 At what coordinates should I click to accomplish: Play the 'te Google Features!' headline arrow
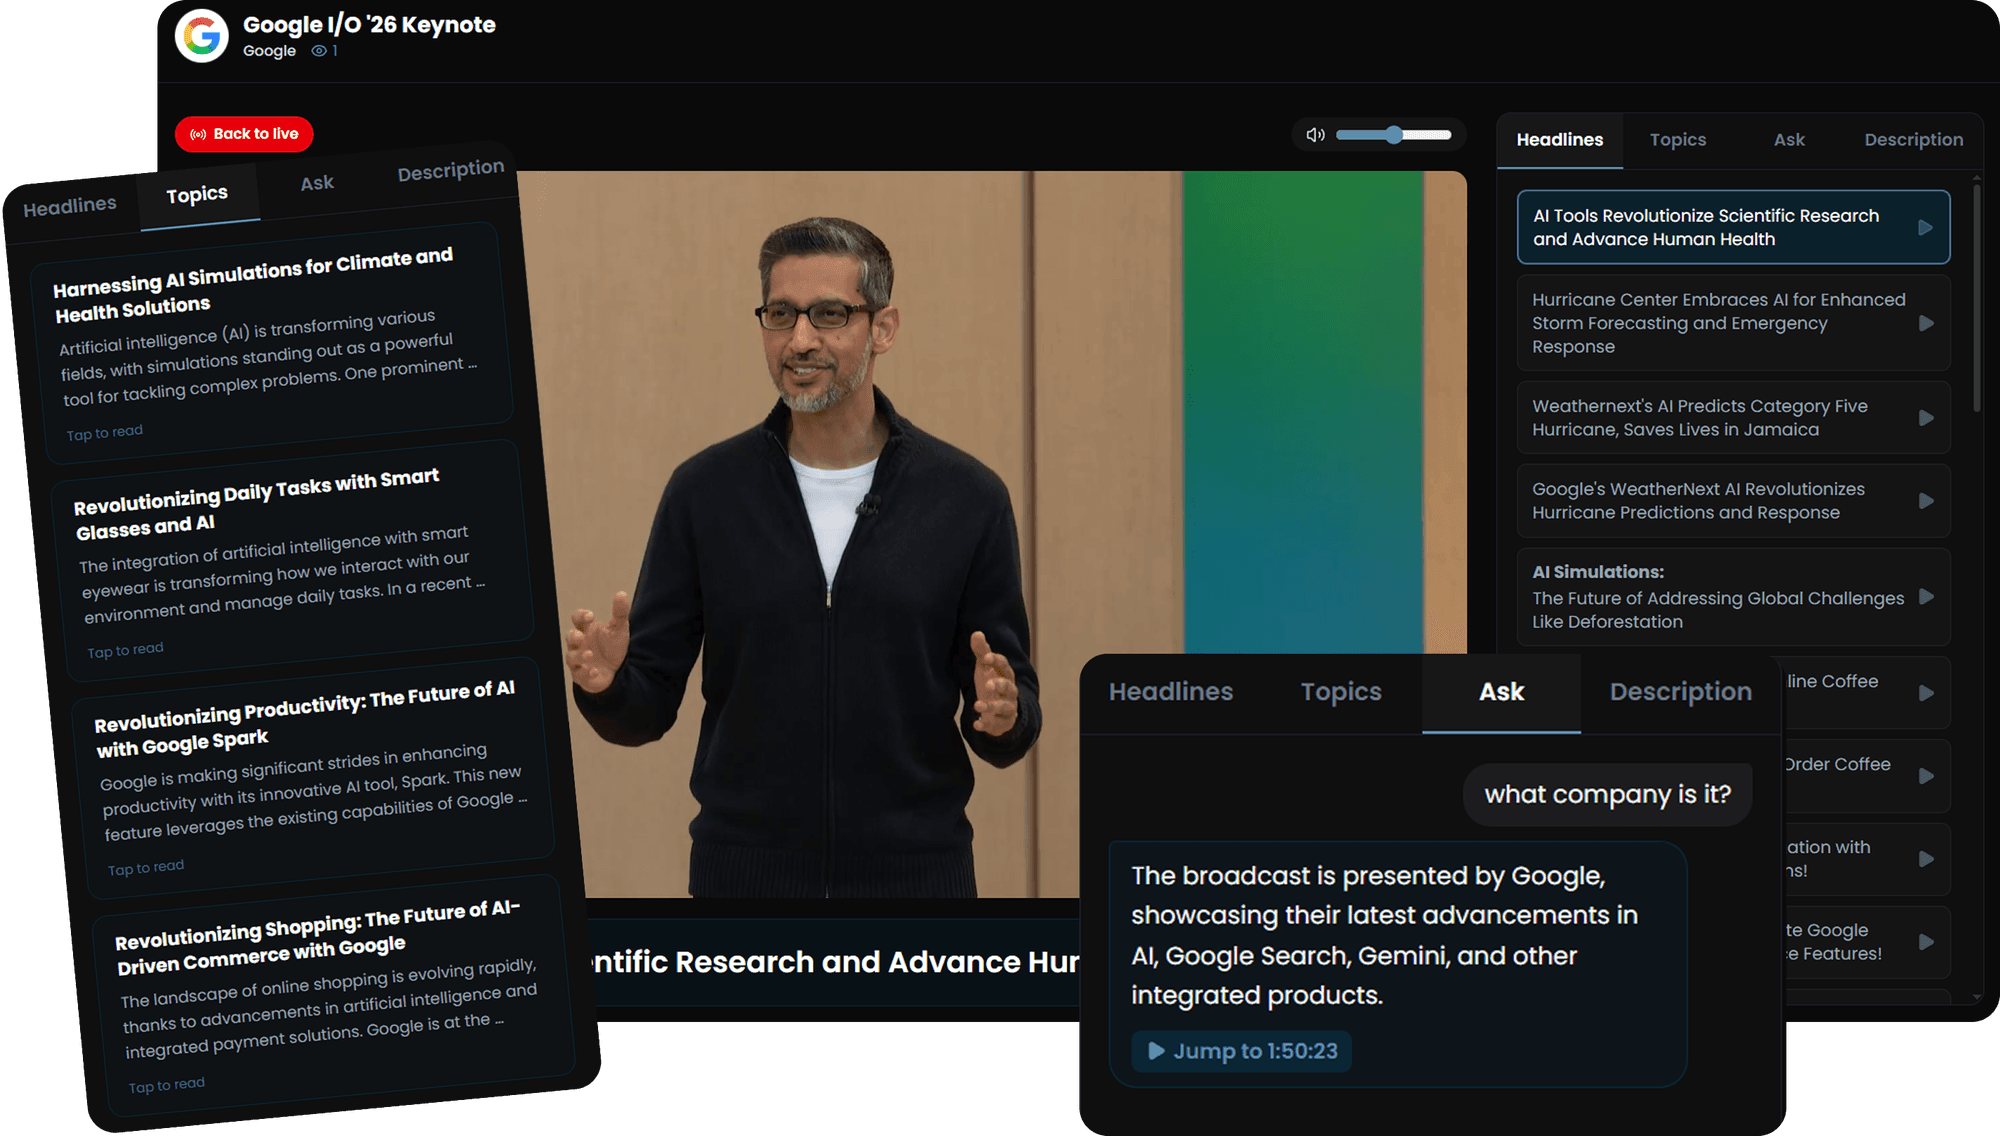pyautogui.click(x=1926, y=942)
